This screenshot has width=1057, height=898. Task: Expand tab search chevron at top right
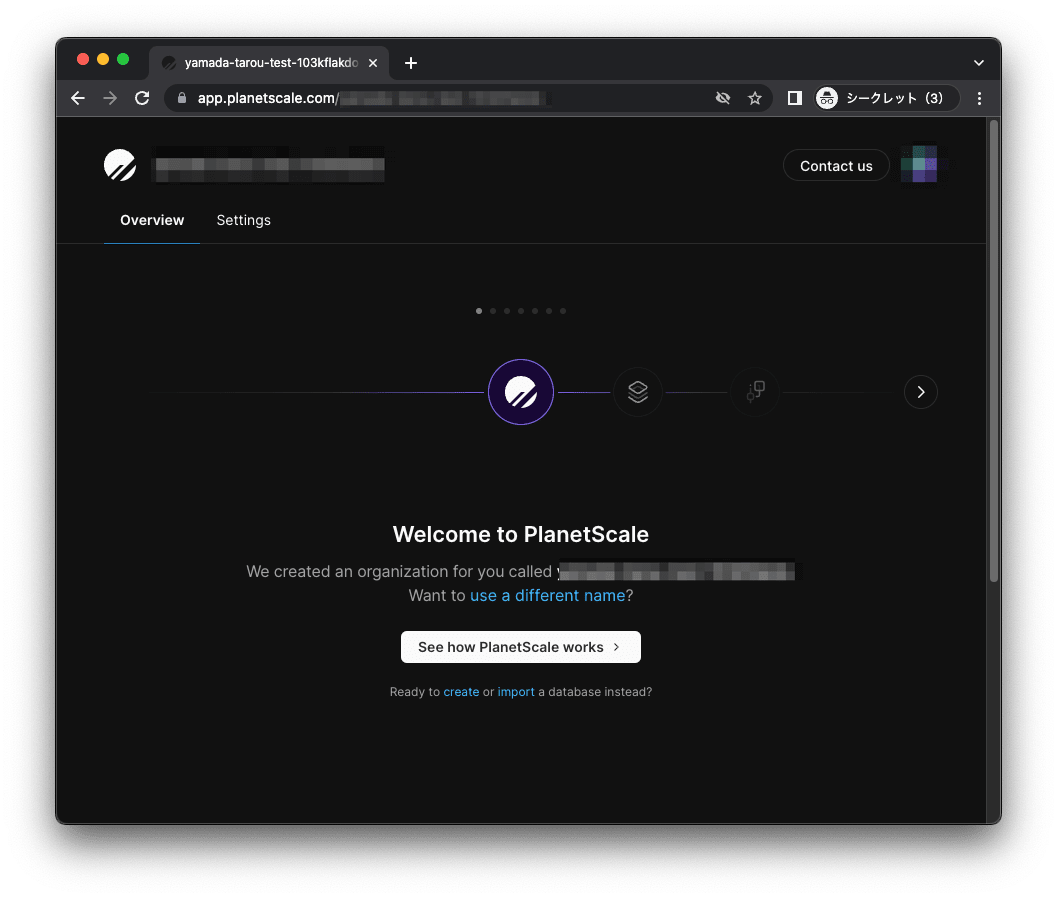click(979, 63)
